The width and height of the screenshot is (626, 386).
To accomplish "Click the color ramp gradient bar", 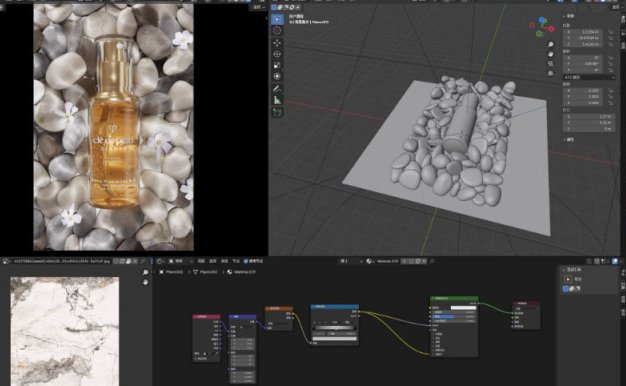I will pyautogui.click(x=335, y=328).
